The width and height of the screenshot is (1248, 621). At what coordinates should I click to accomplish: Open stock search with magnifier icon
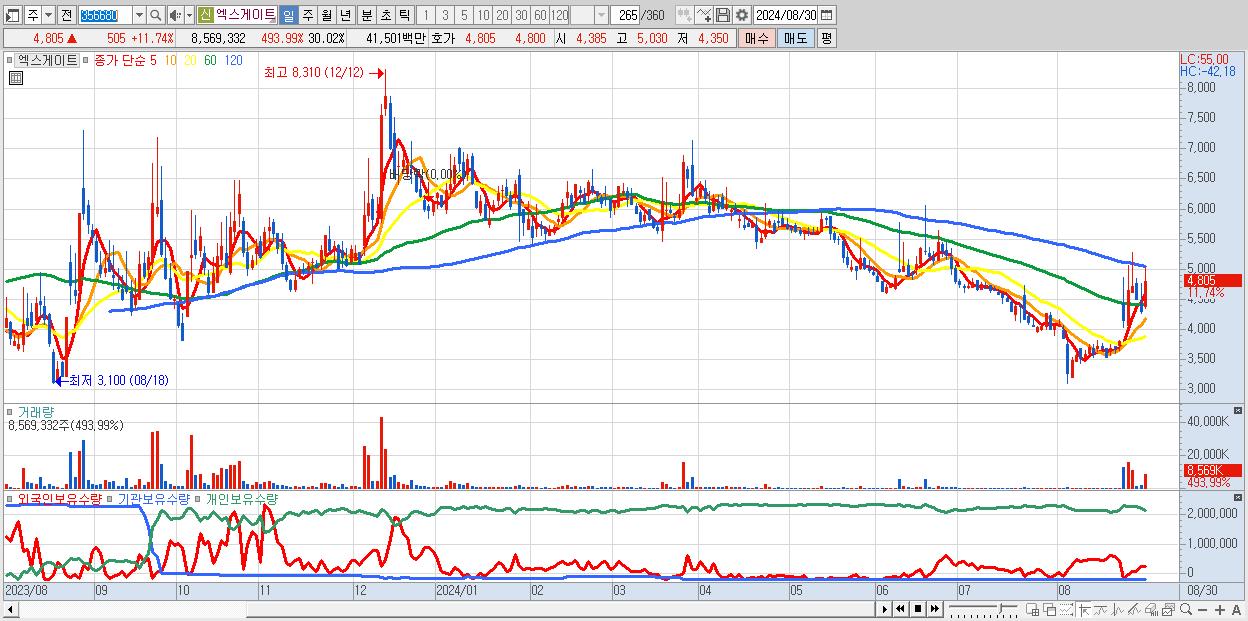click(155, 15)
